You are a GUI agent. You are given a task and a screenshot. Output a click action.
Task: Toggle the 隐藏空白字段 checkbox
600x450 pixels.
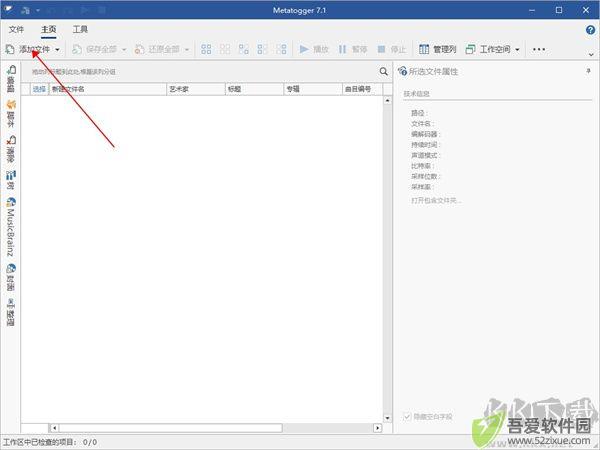point(407,416)
